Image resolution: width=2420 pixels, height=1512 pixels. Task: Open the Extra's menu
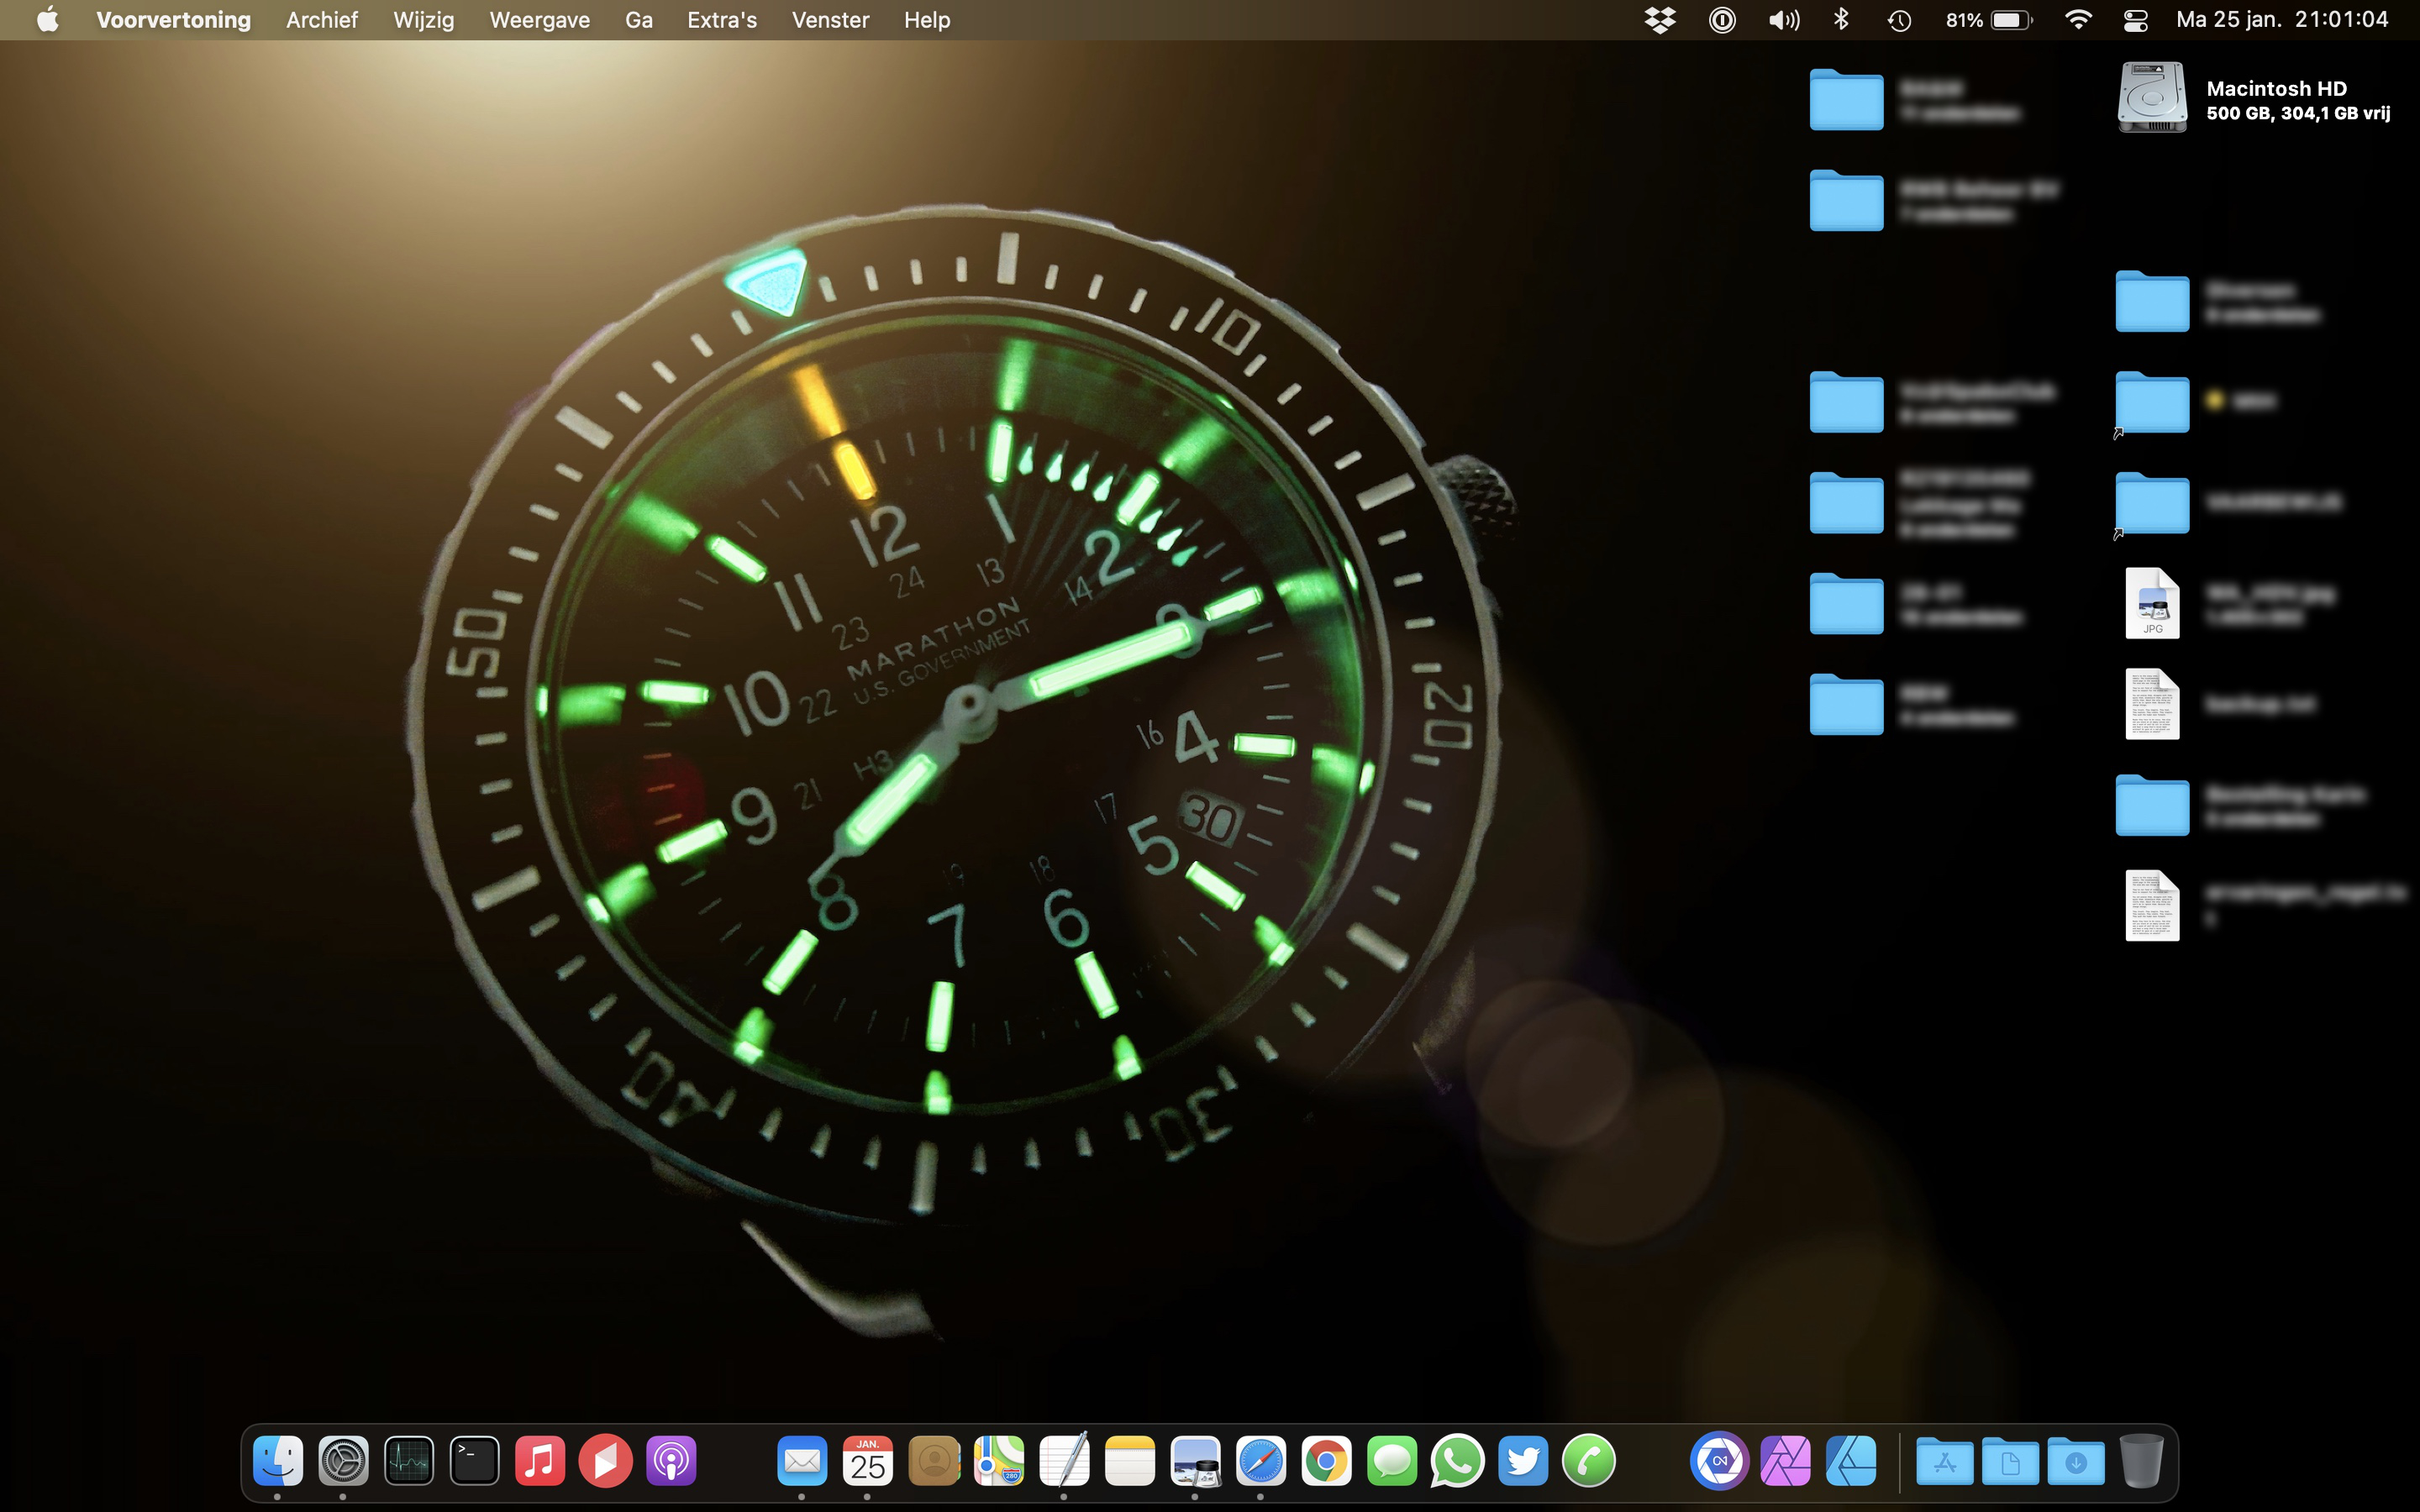(722, 20)
